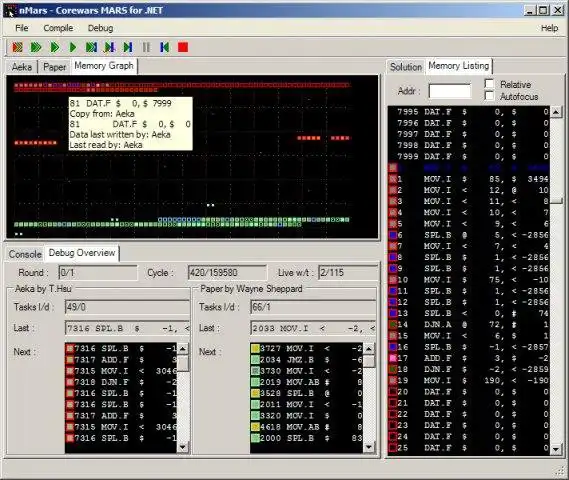Select memory row 13 SPL.B
The width and height of the screenshot is (569, 480).
469,313
